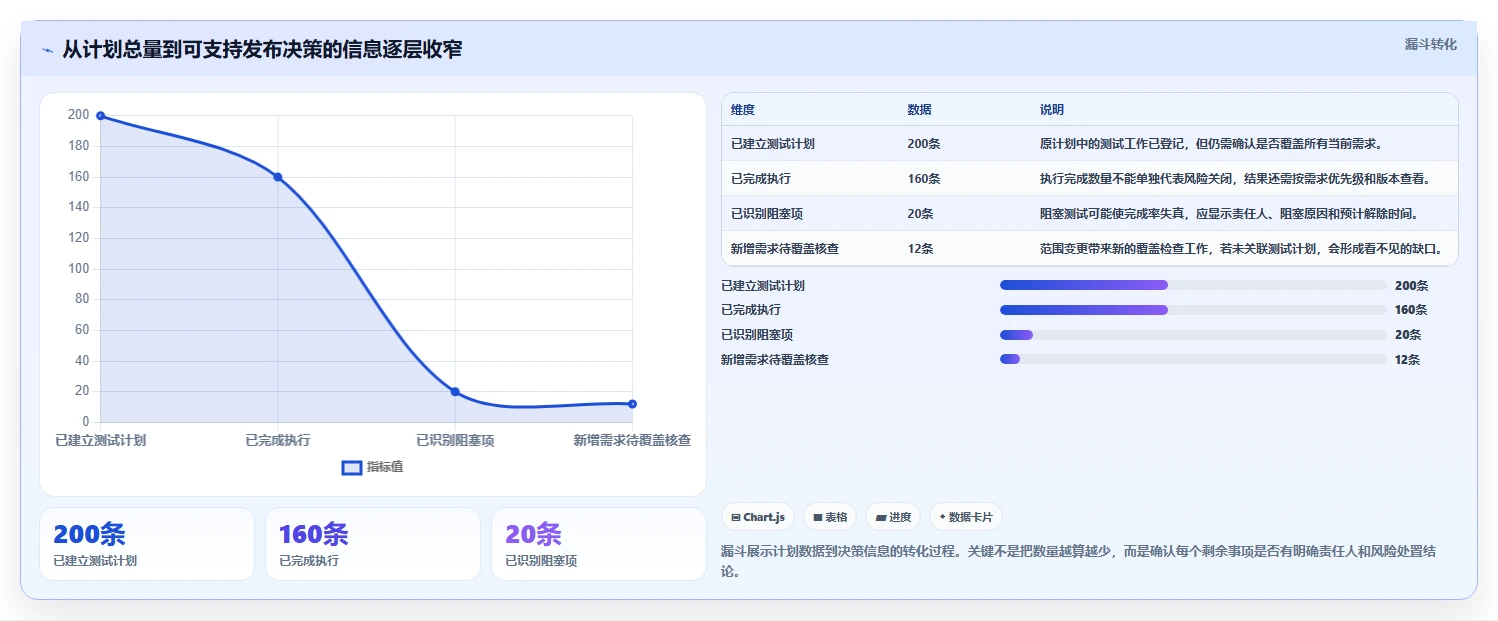Toggle the 指标值 legend color box
The image size is (1498, 621).
[x=352, y=467]
